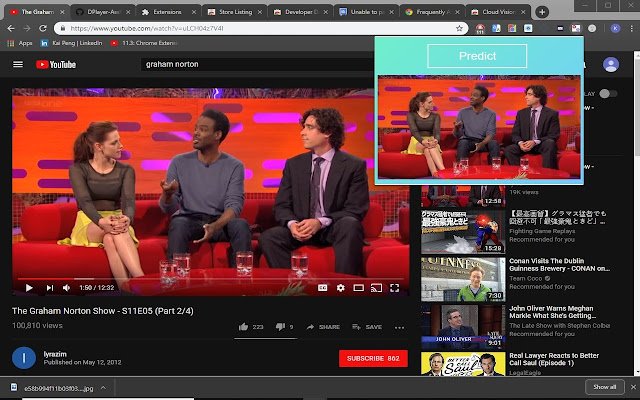Open the Apps bookmark shortcut
640x400 pixels.
(x=20, y=43)
